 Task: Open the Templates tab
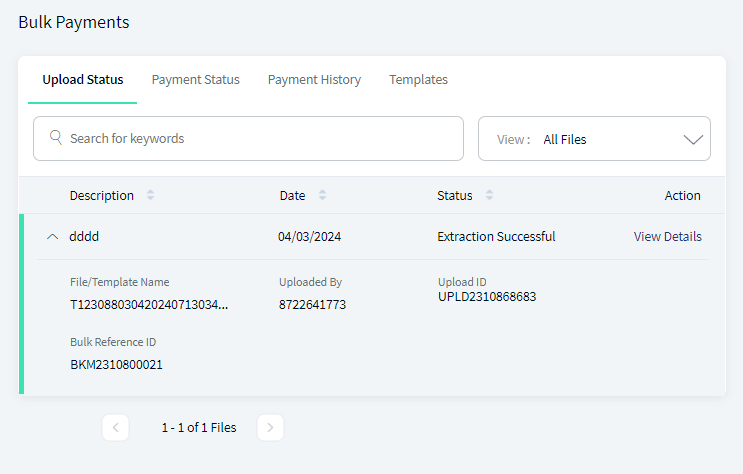(418, 80)
